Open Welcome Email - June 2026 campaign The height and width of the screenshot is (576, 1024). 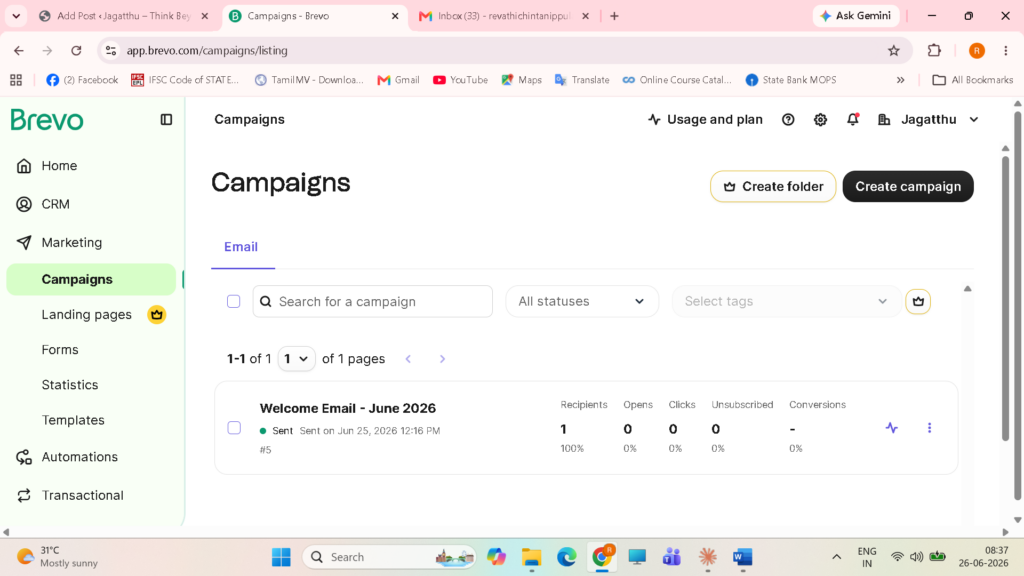[x=347, y=408]
